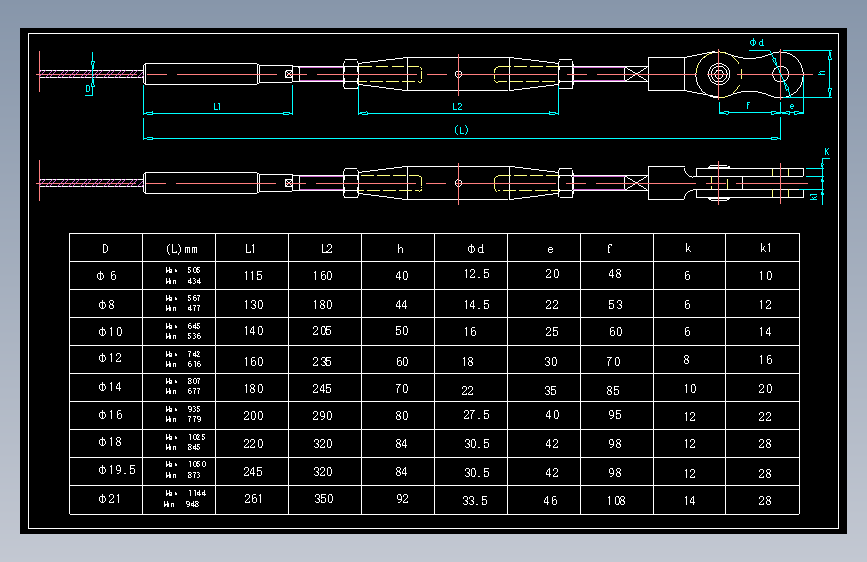This screenshot has height=562, width=867.
Task: Select the 'L2' dimension label in the top drawing
Action: 457,106
